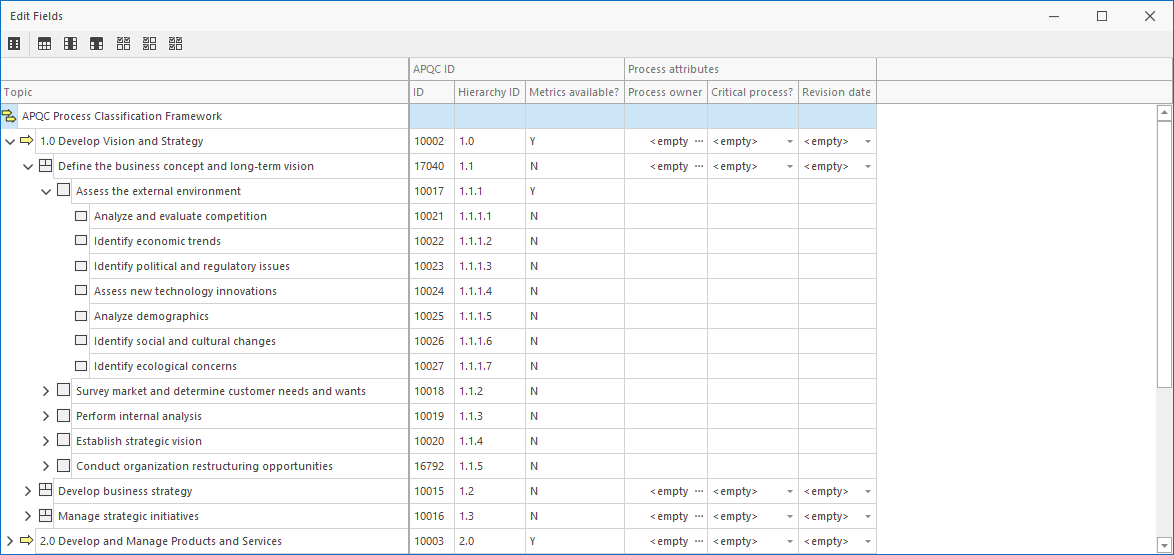This screenshot has height=555, width=1174.
Task: Click the table icon with dark header and center column
Action: coord(96,44)
